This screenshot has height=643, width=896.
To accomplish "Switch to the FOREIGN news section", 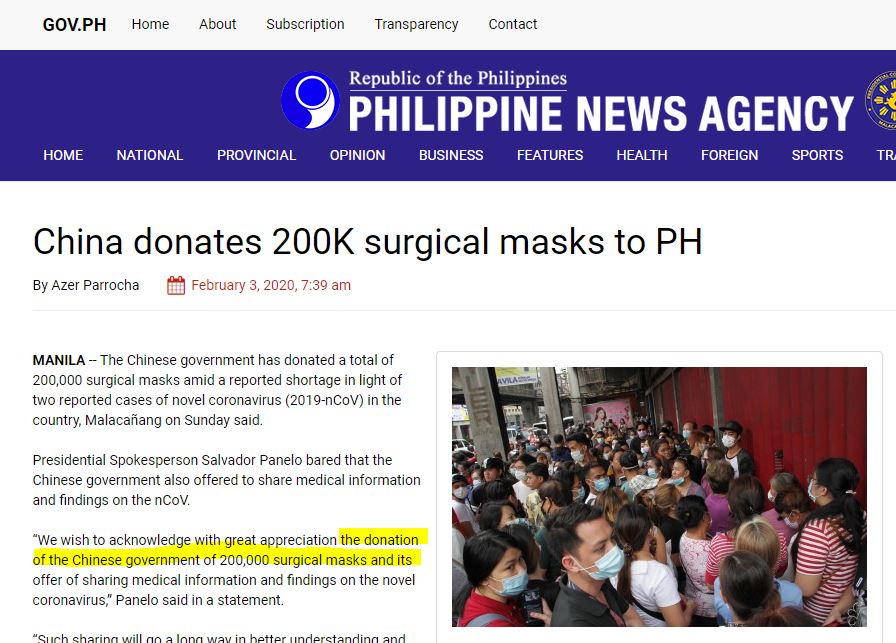I will click(x=729, y=155).
